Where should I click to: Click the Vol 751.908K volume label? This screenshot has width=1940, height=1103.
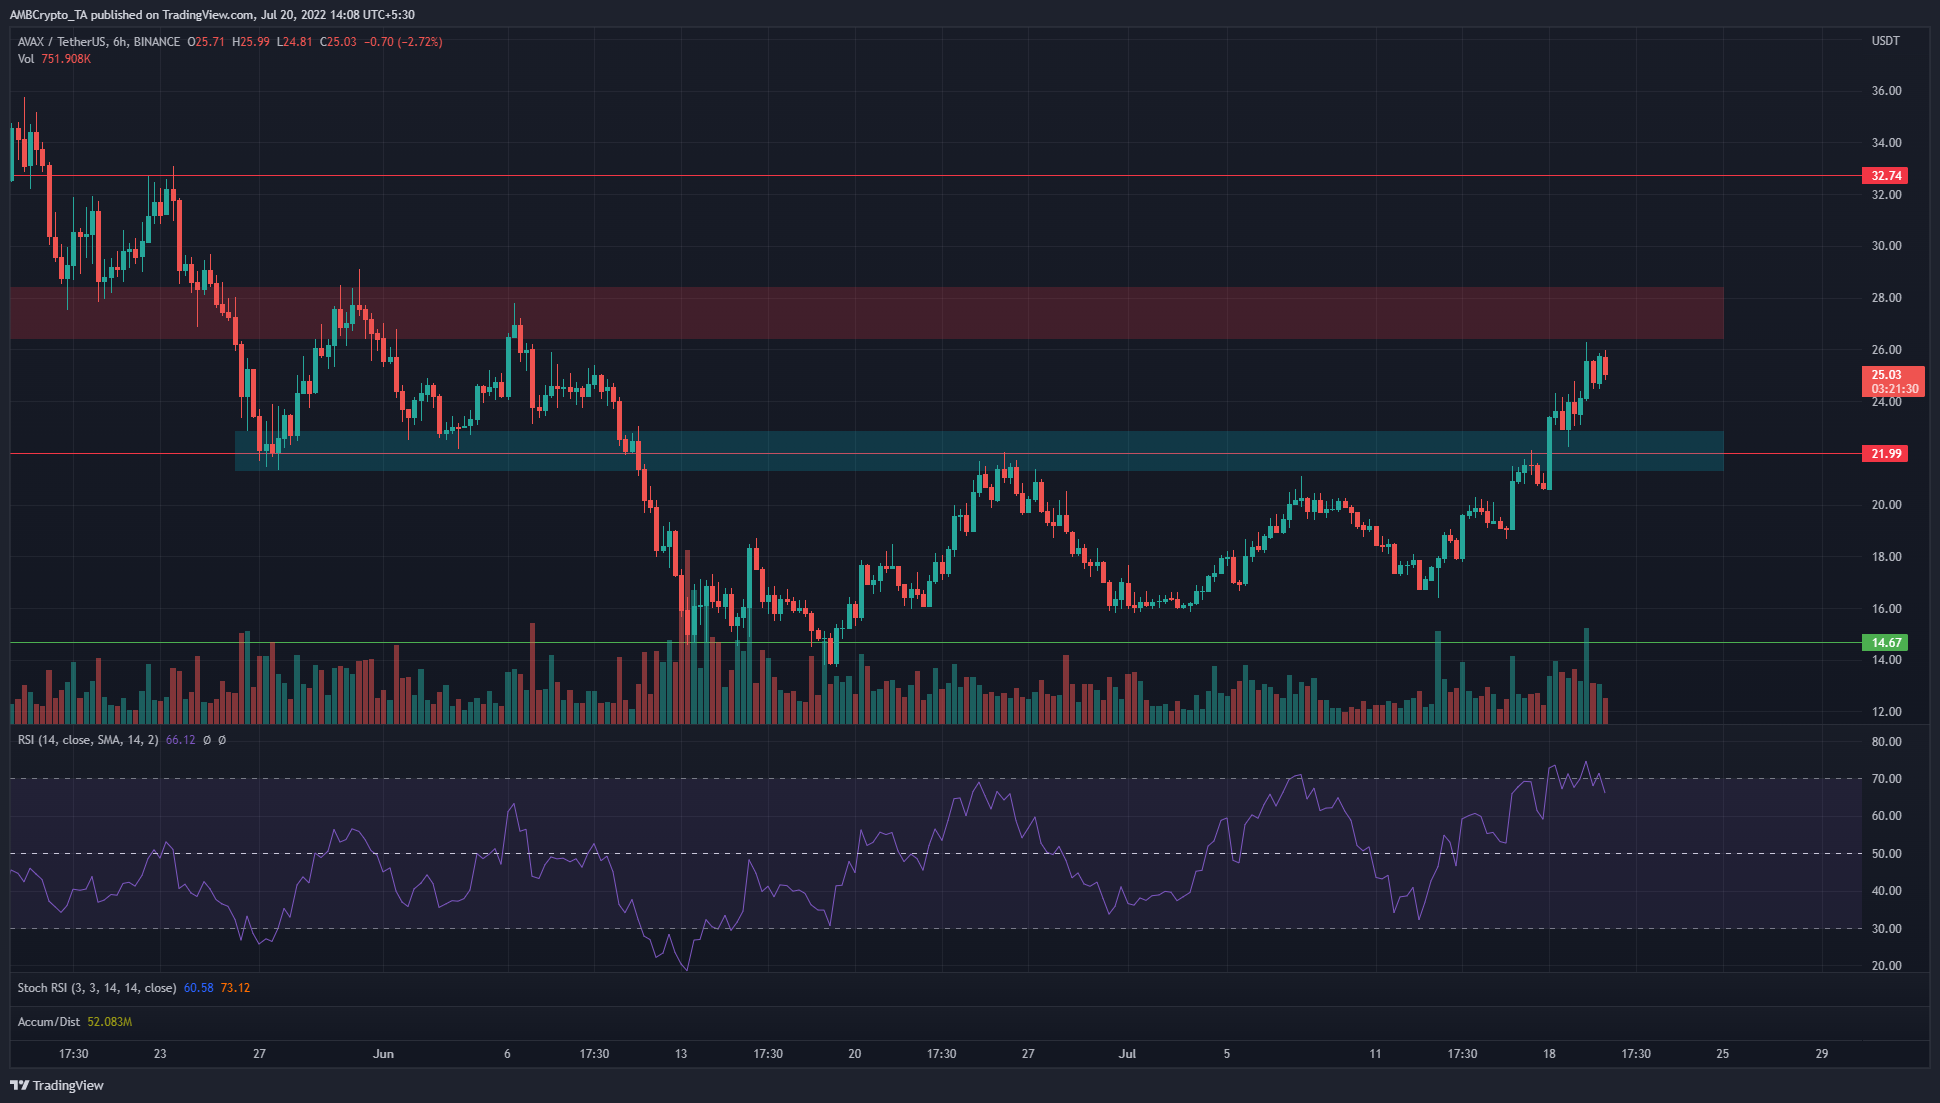[x=54, y=59]
